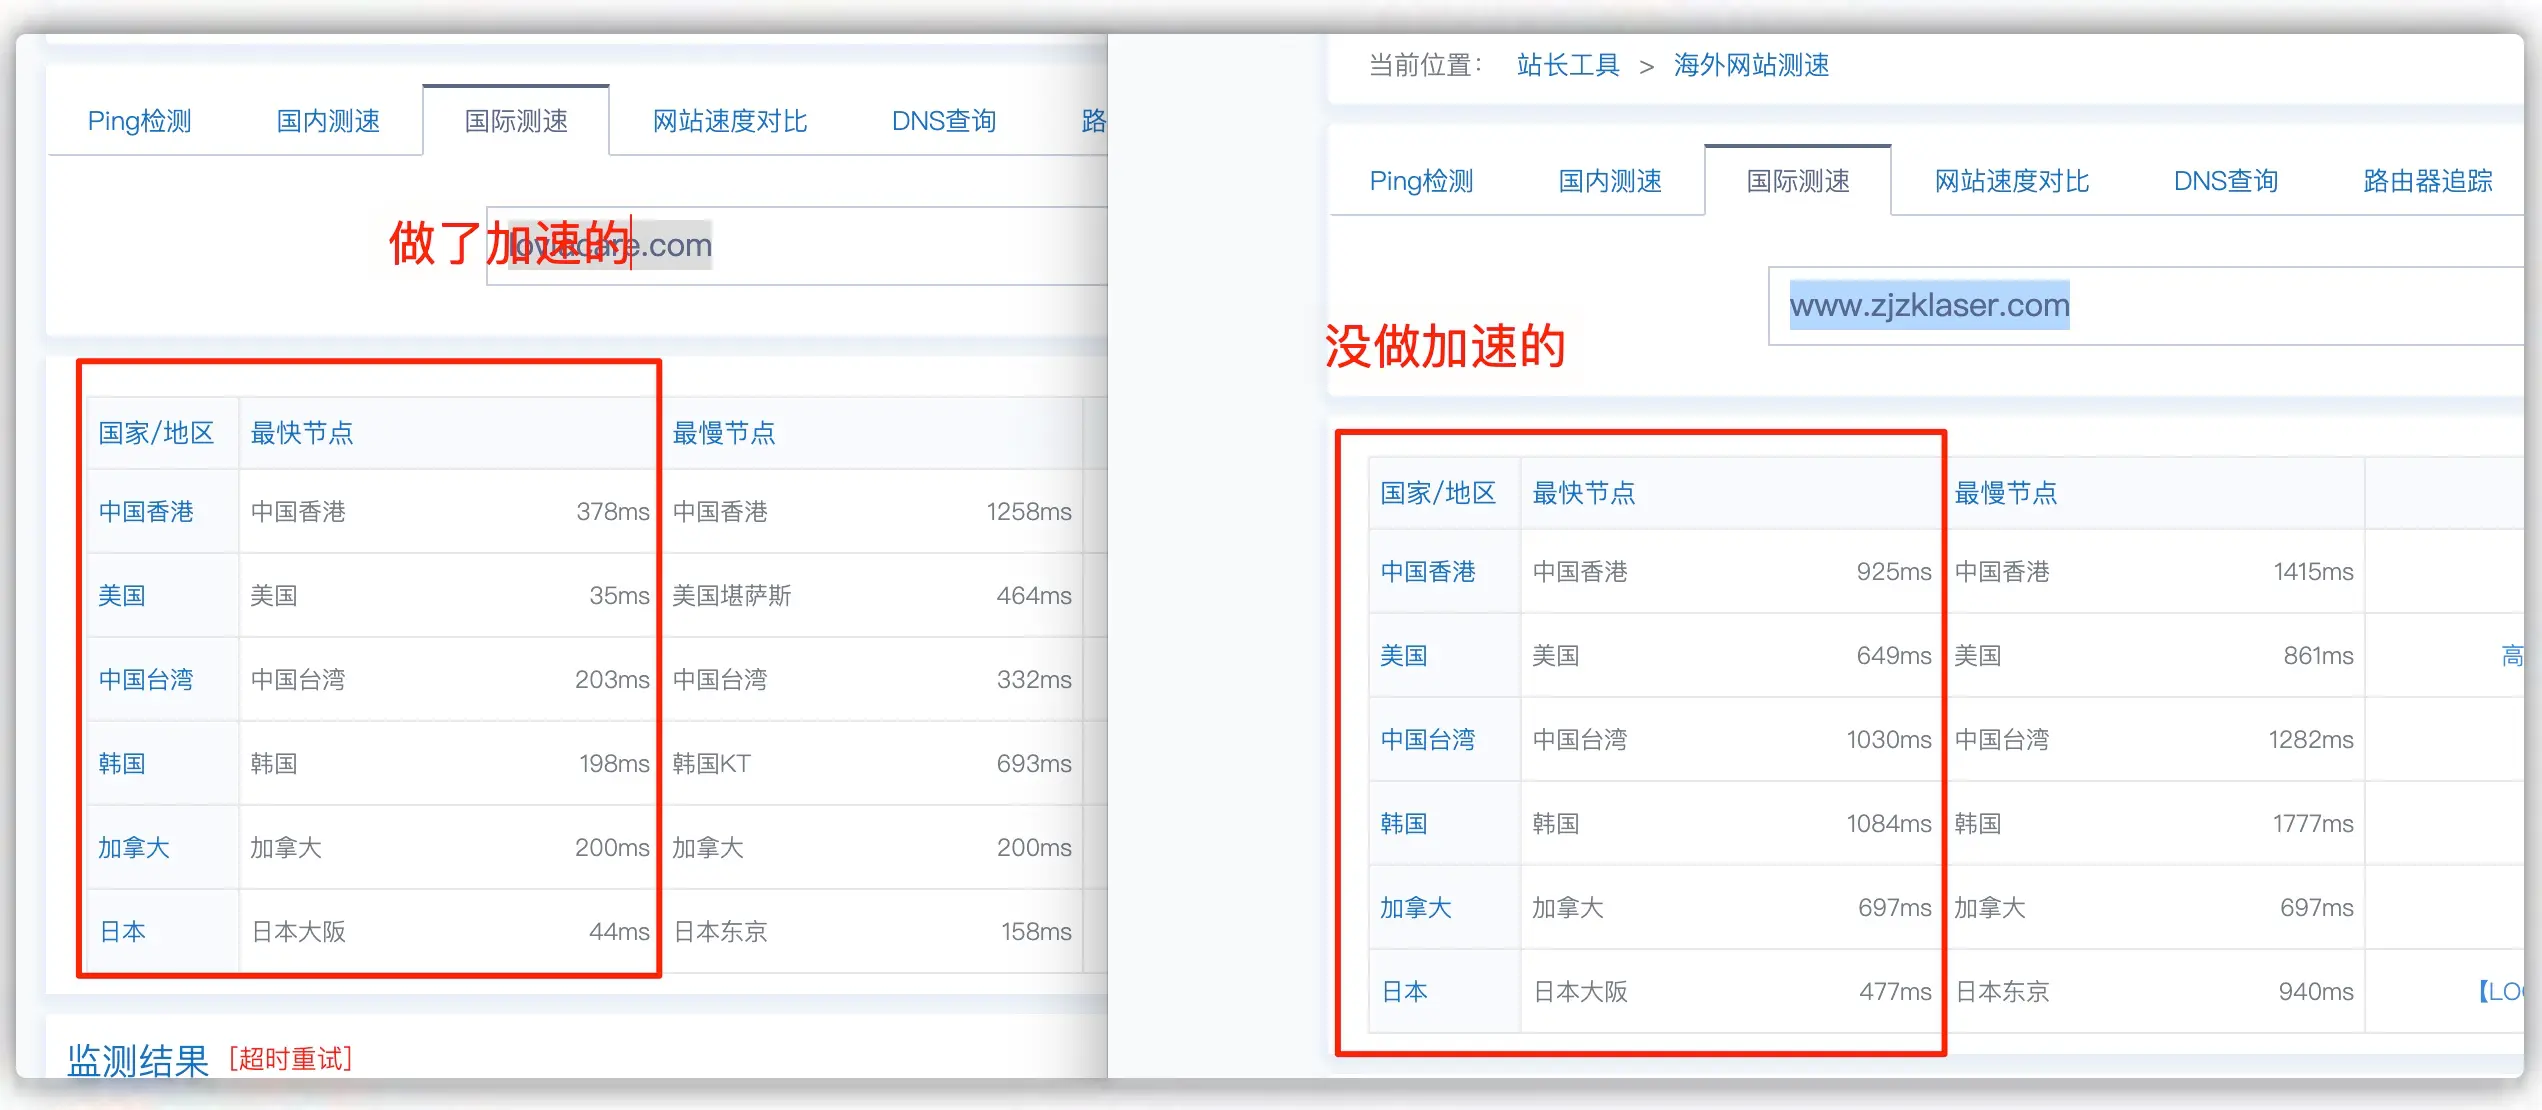Open 网站速度对比 tab in left panel

(x=729, y=121)
